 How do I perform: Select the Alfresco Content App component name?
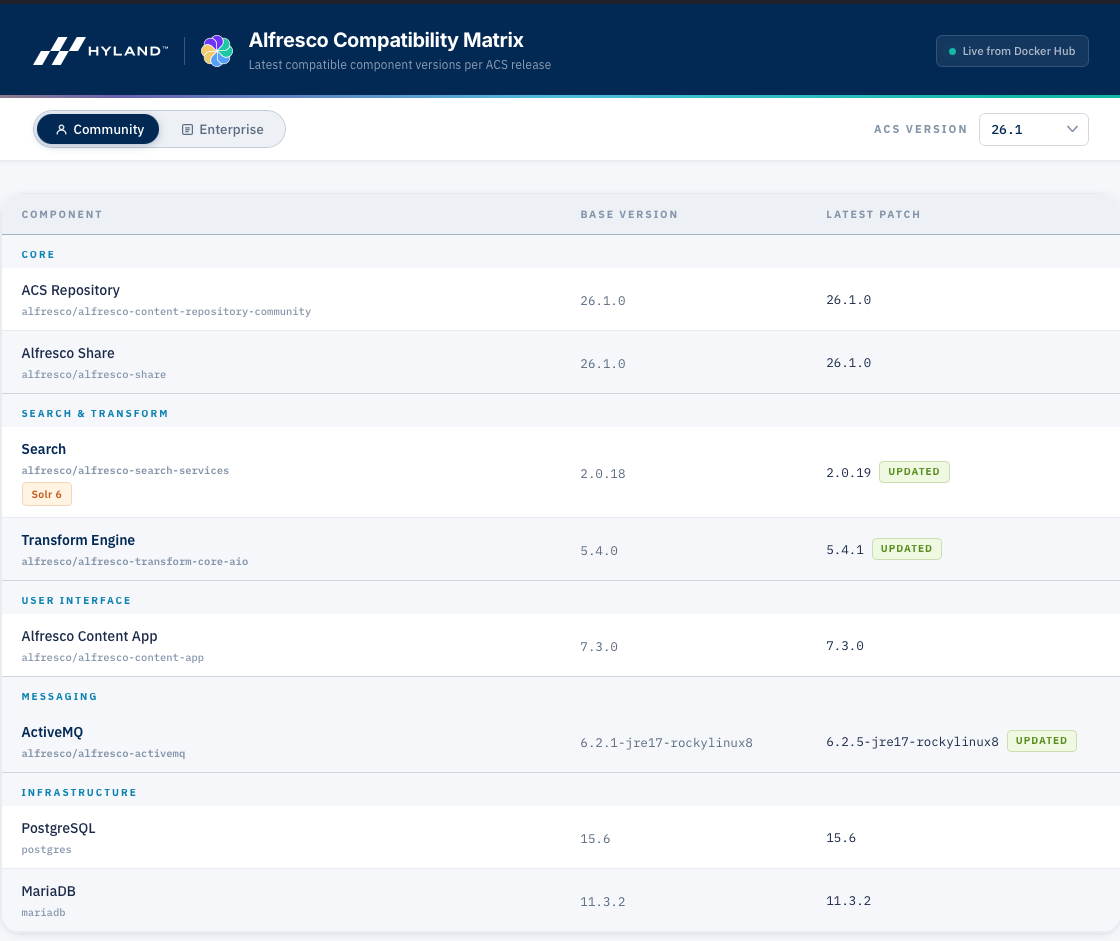pos(89,636)
